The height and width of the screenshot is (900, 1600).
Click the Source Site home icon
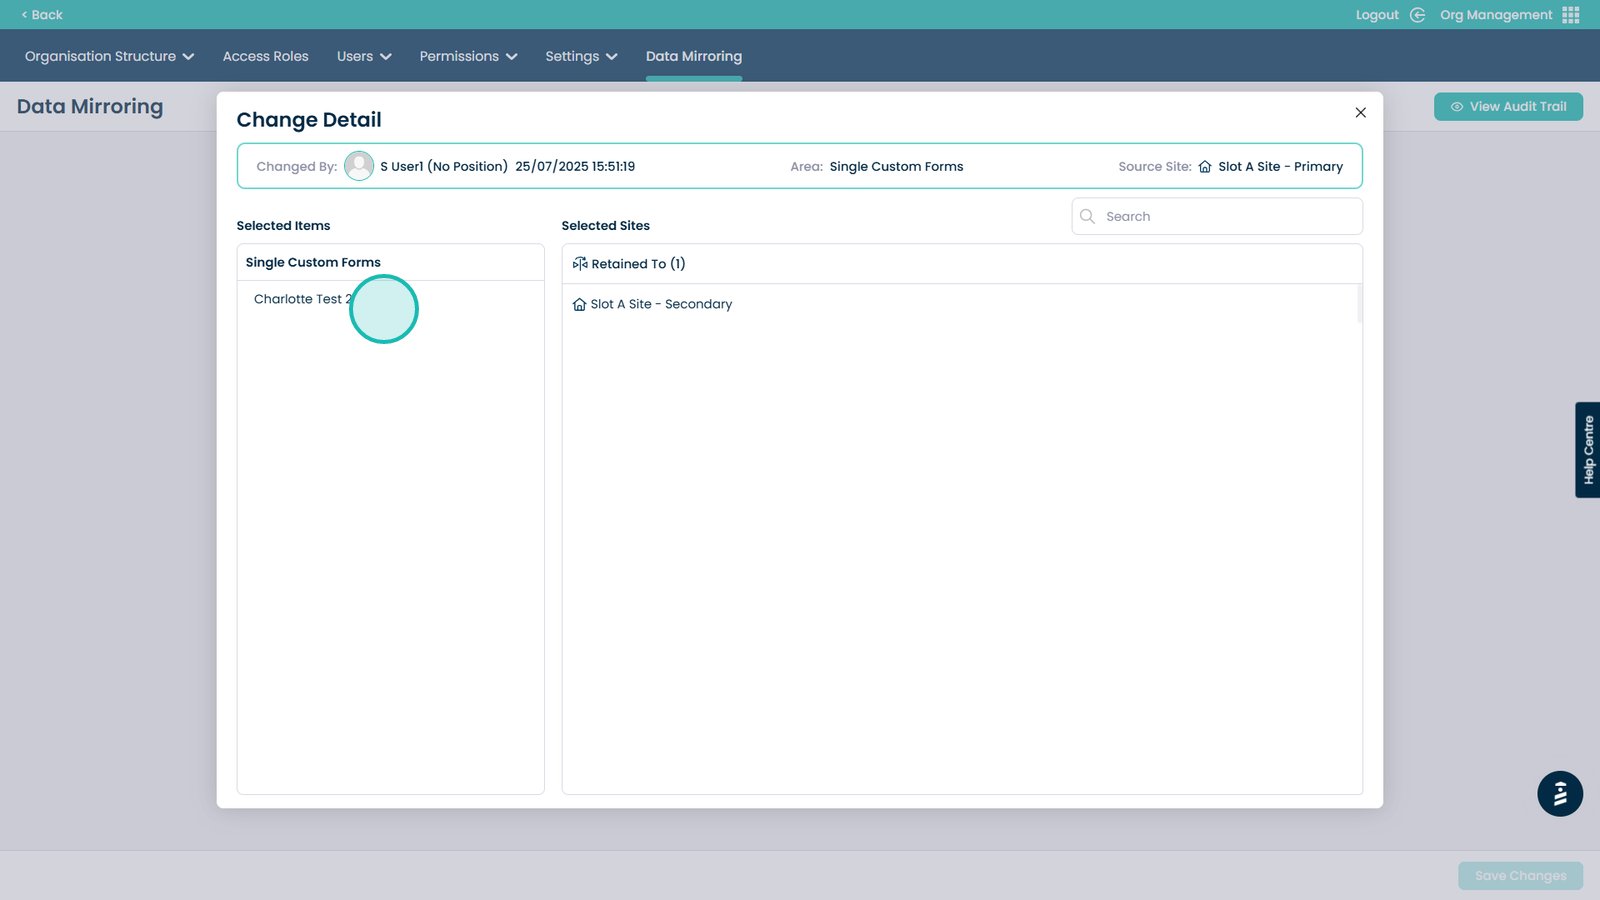1205,167
